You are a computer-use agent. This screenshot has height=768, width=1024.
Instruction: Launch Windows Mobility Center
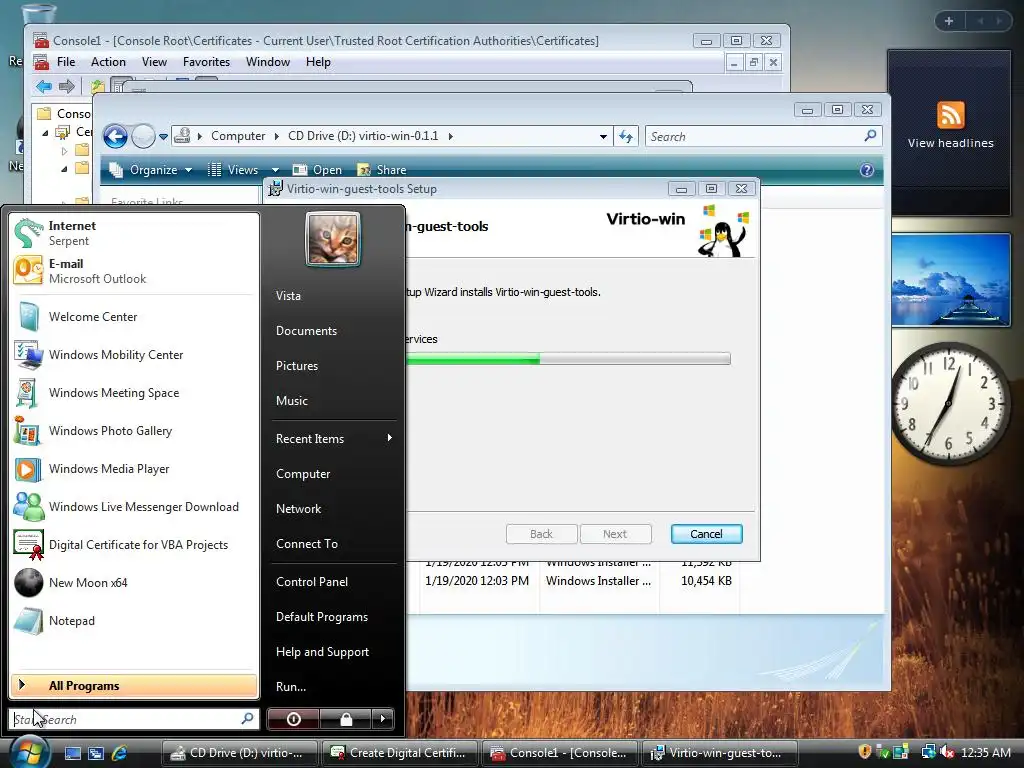click(x=134, y=355)
